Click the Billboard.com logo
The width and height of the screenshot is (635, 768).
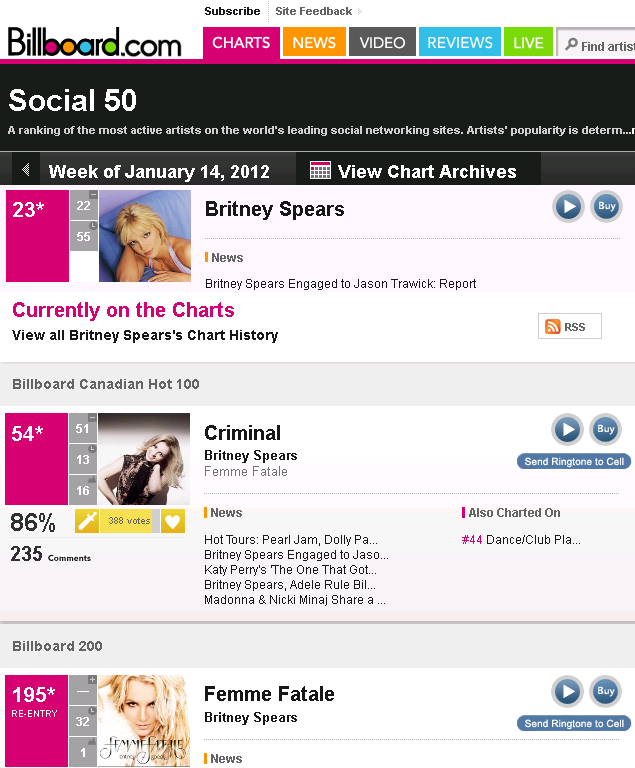(x=95, y=43)
